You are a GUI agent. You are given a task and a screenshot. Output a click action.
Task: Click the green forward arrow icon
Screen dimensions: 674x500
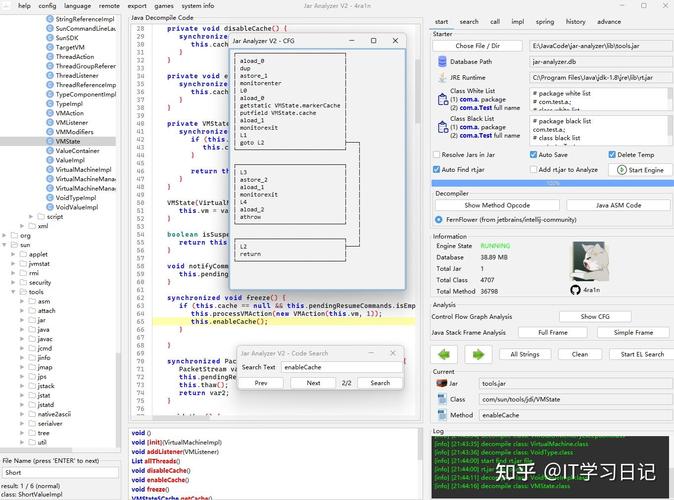point(478,354)
